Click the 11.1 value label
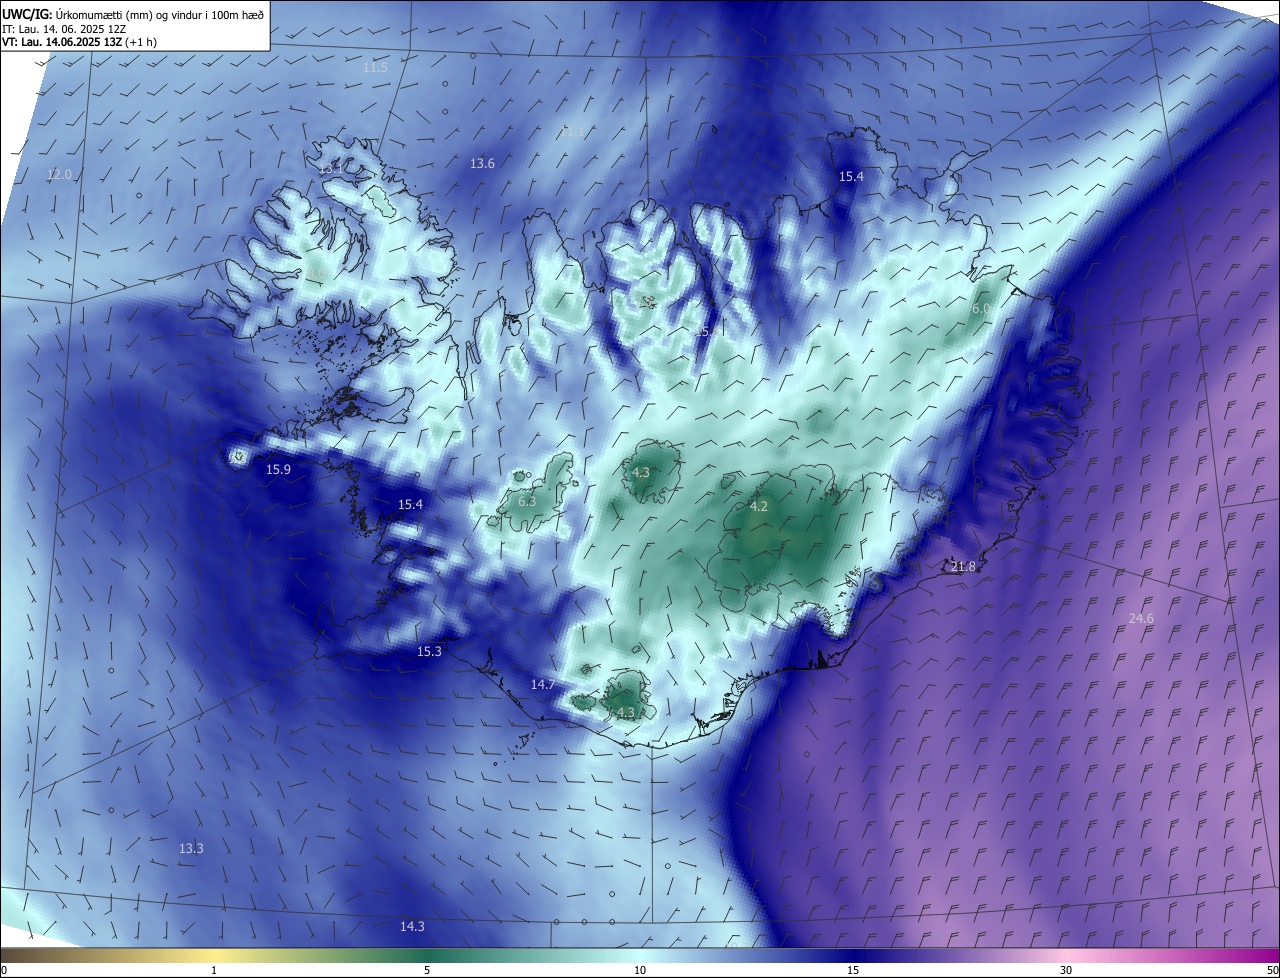1280x978 pixels. tap(573, 131)
